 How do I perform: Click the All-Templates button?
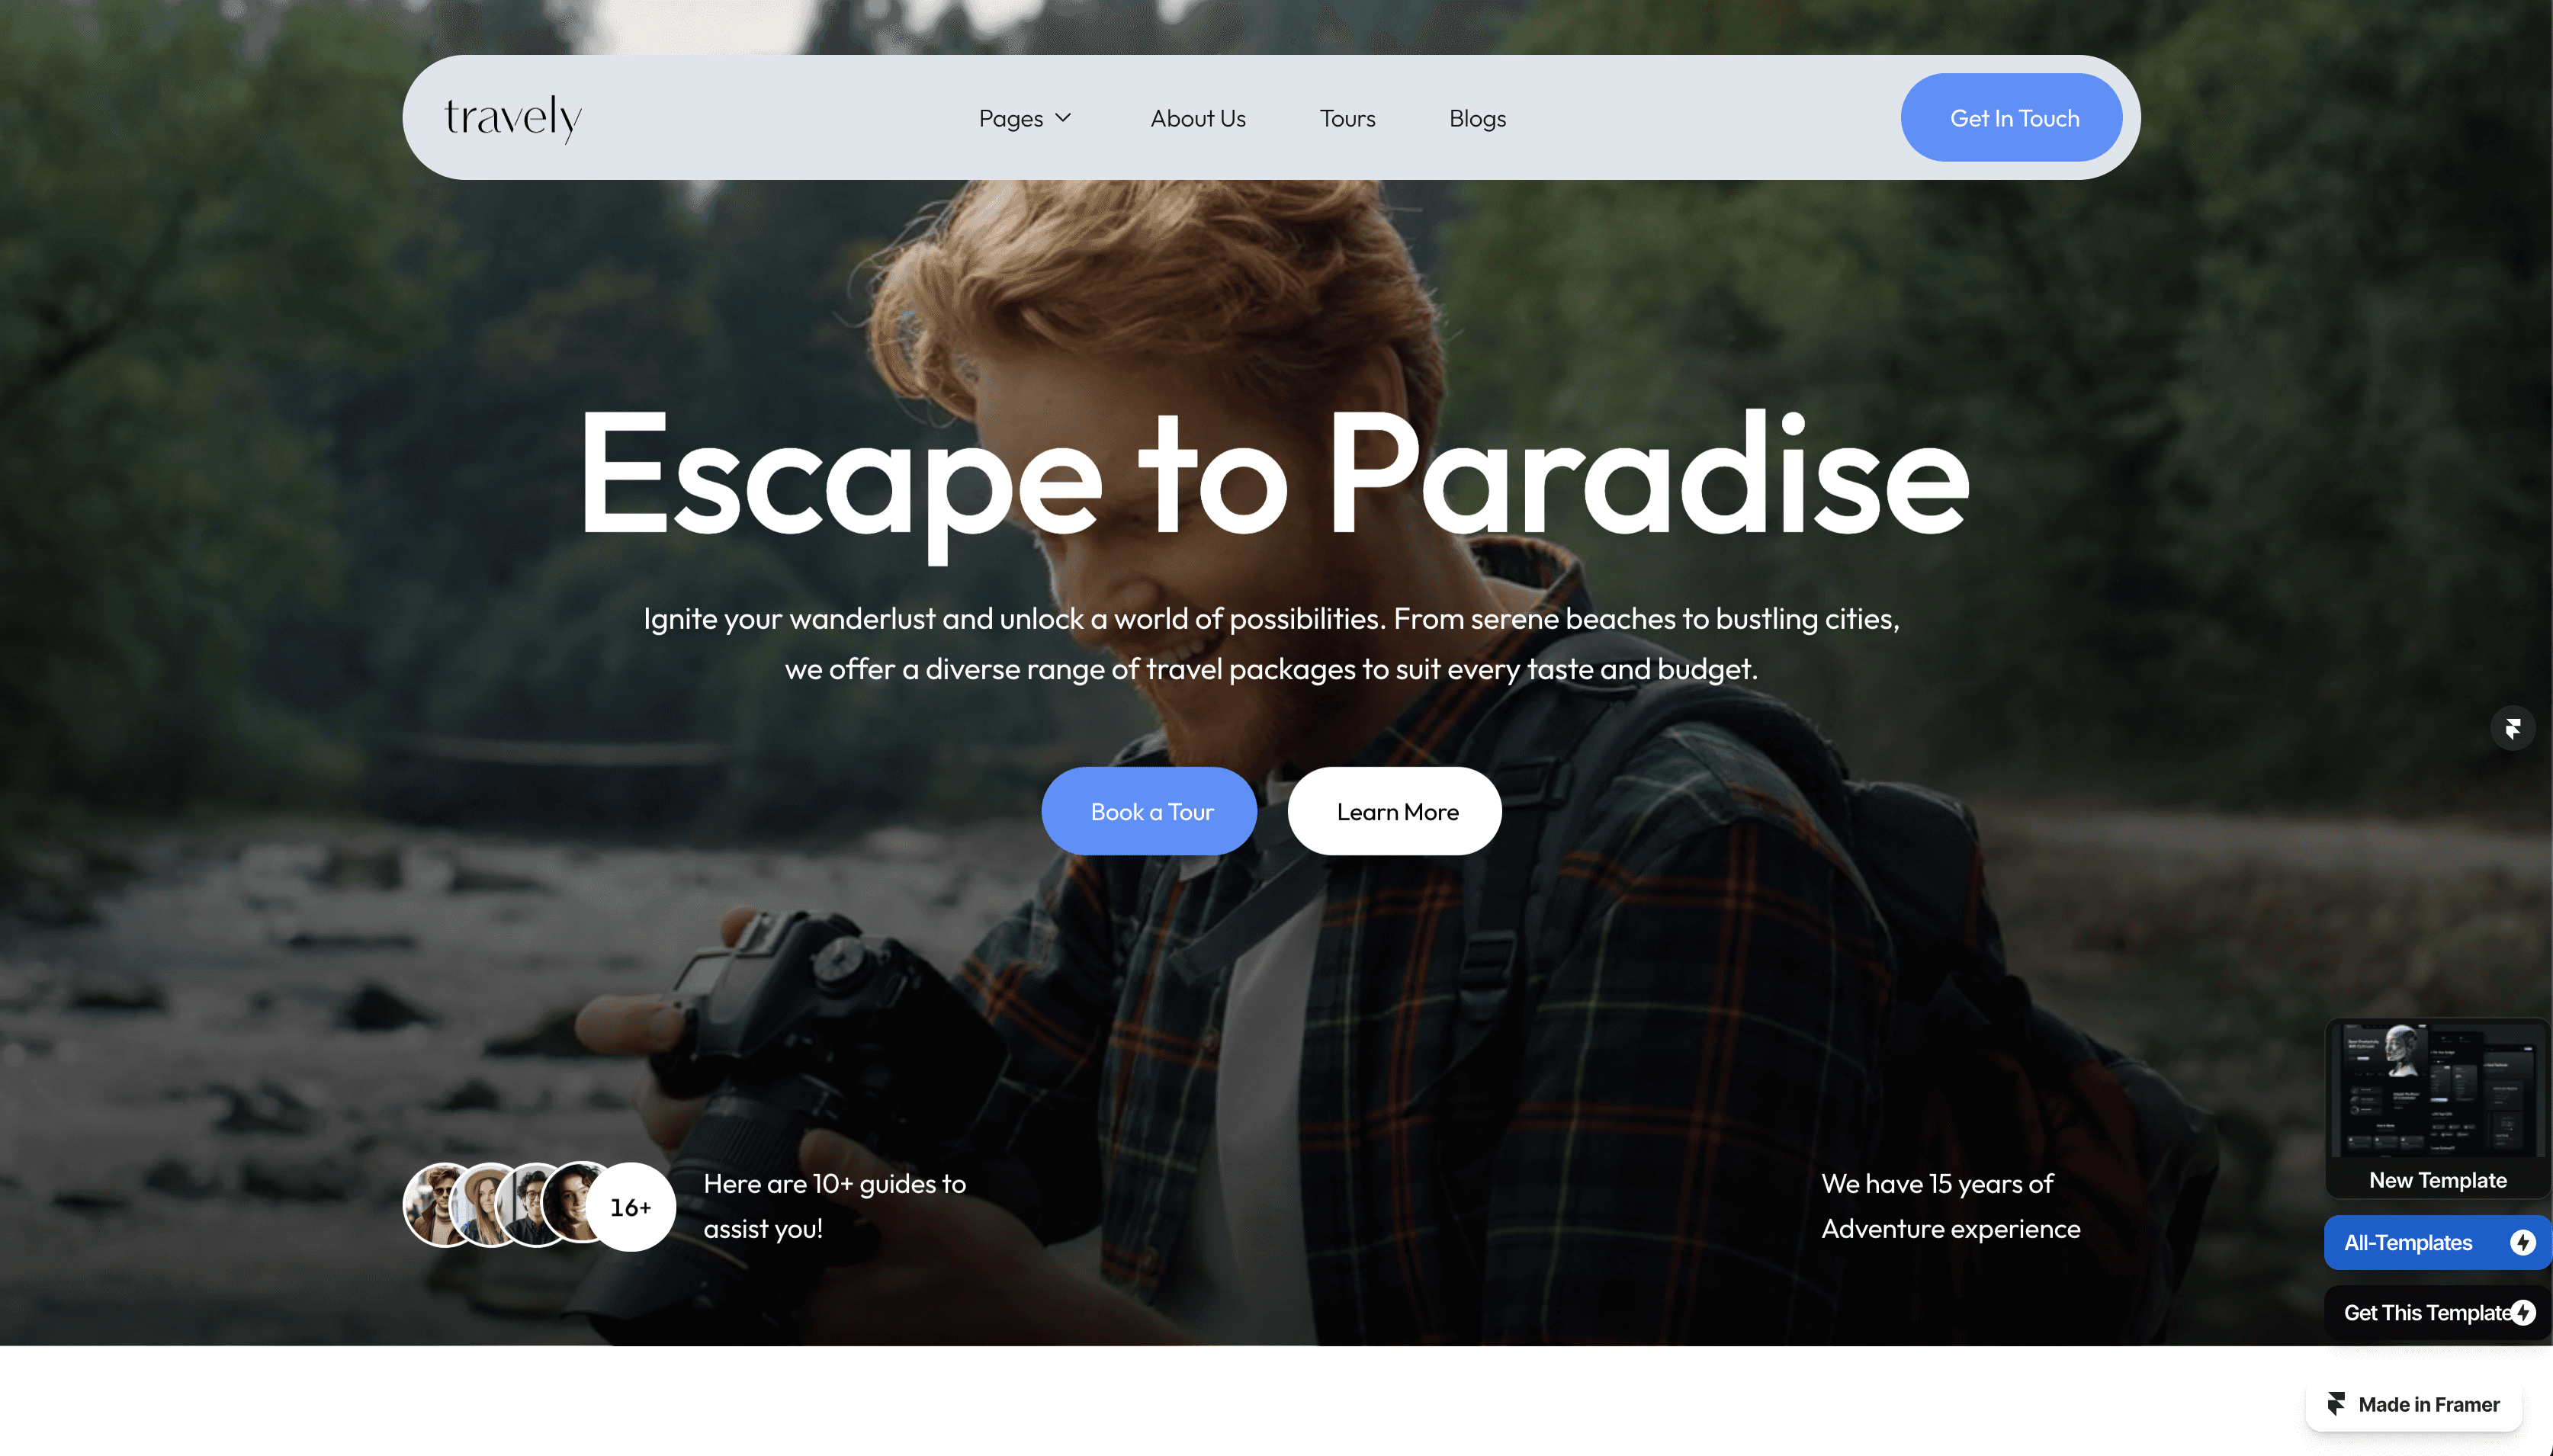(2437, 1242)
